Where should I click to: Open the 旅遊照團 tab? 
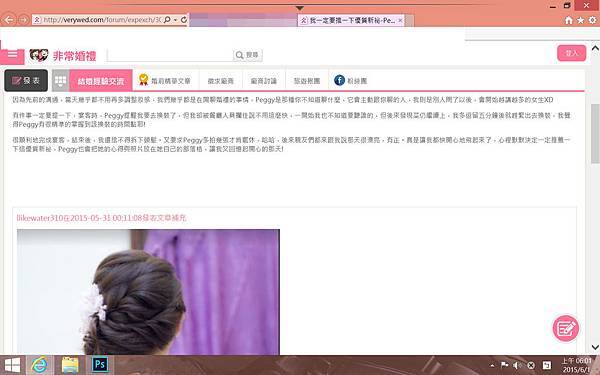click(307, 81)
